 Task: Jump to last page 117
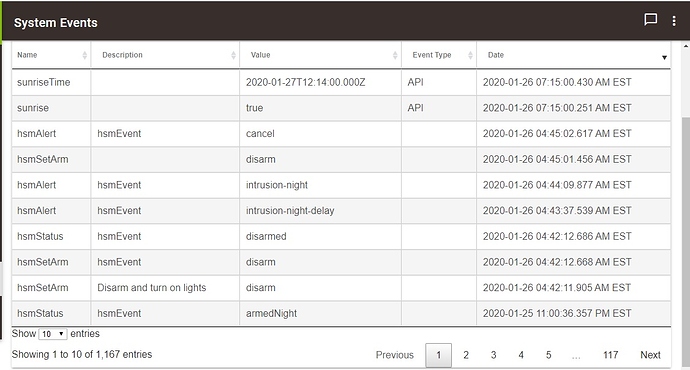pos(610,355)
